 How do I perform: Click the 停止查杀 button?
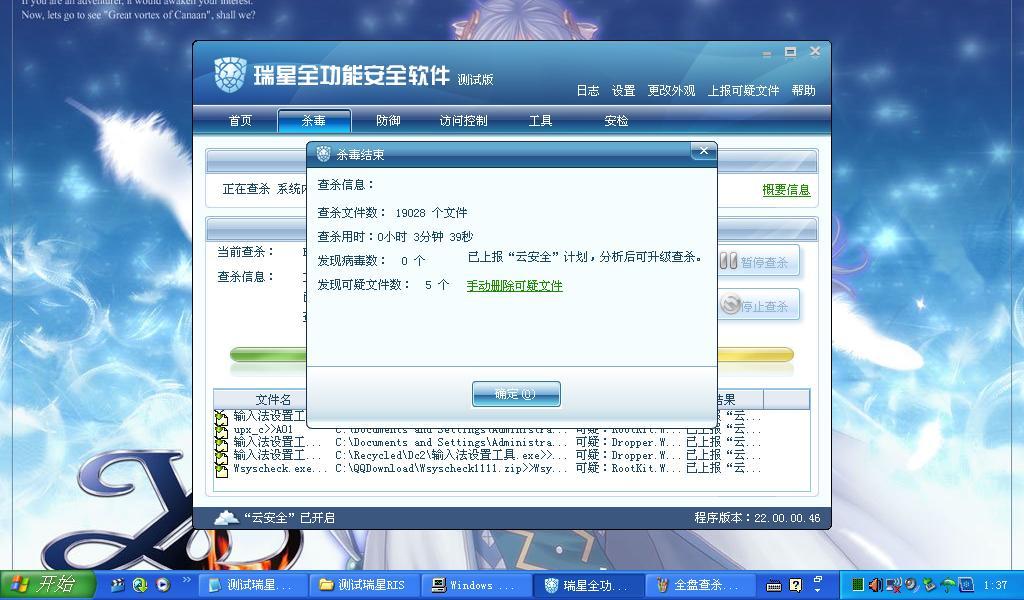pos(759,306)
